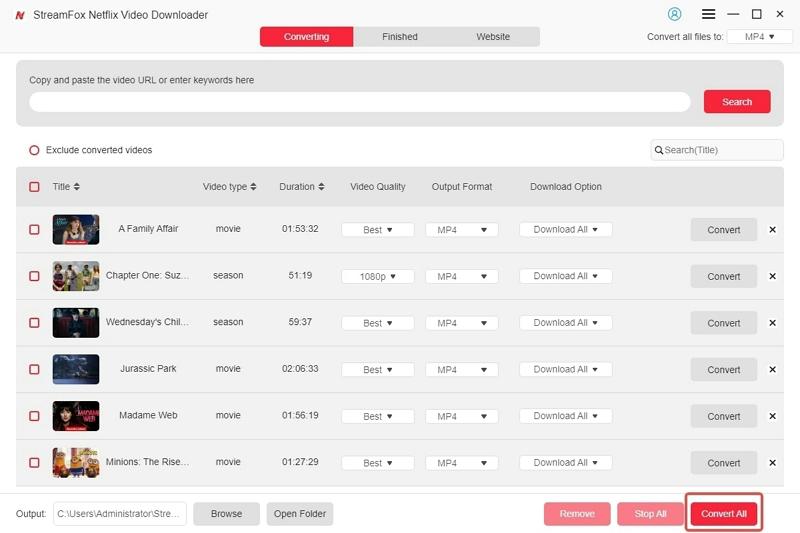Click Convert All button

click(723, 514)
